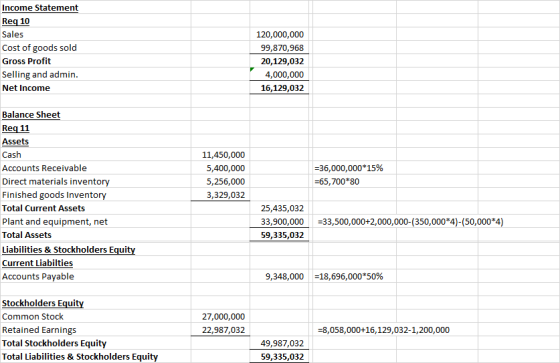This screenshot has width=560, height=363.
Task: Select the Net Income value 16,129,032
Action: pyautogui.click(x=282, y=88)
